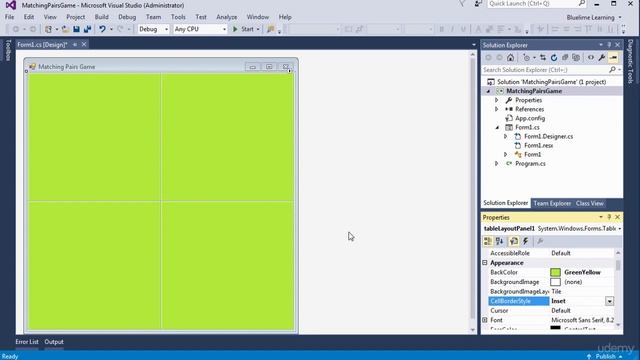
Task: Click the View Code icon in Solution Explorer
Action: pyautogui.click(x=591, y=58)
